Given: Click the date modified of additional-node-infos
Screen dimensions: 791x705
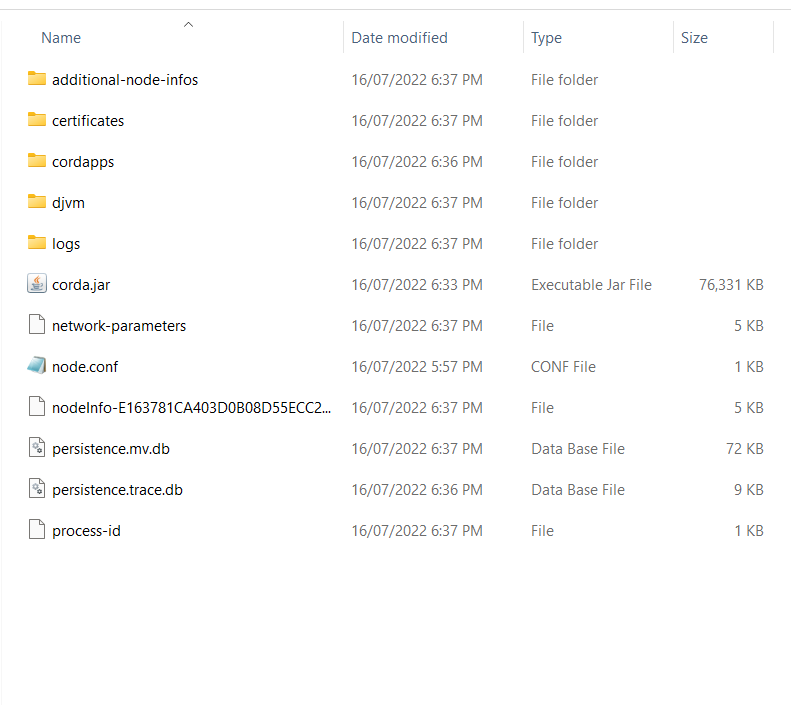Looking at the screenshot, I should 417,80.
